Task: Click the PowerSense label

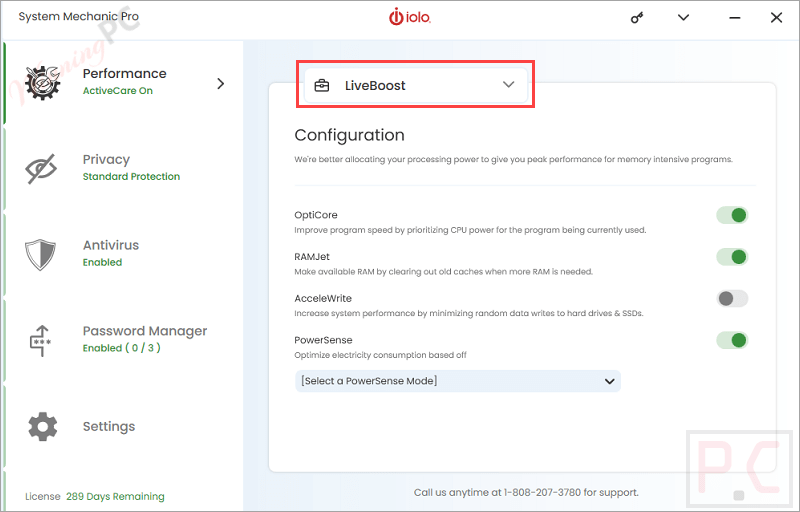Action: (x=323, y=340)
